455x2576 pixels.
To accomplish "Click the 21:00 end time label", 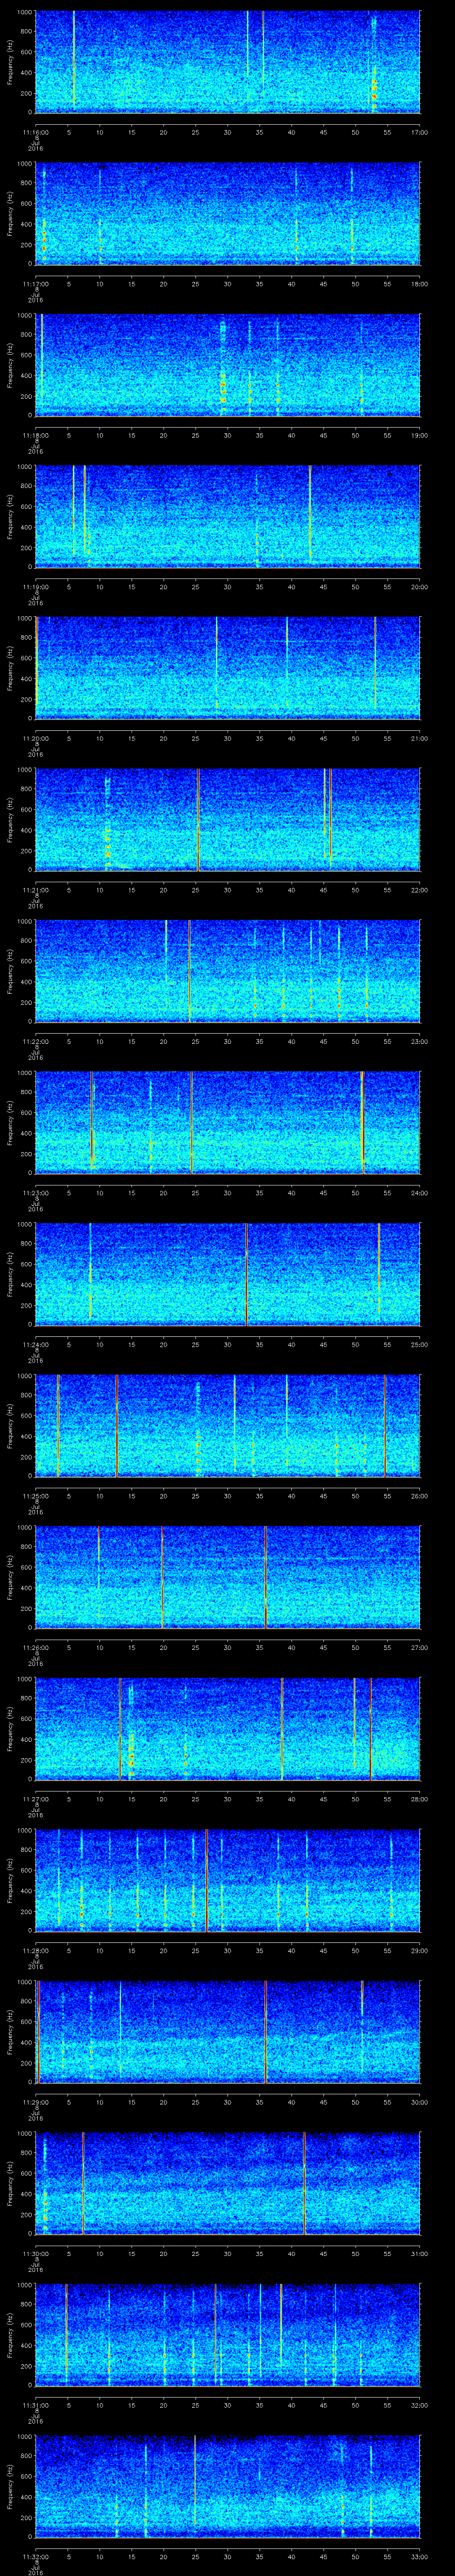I will click(x=419, y=738).
